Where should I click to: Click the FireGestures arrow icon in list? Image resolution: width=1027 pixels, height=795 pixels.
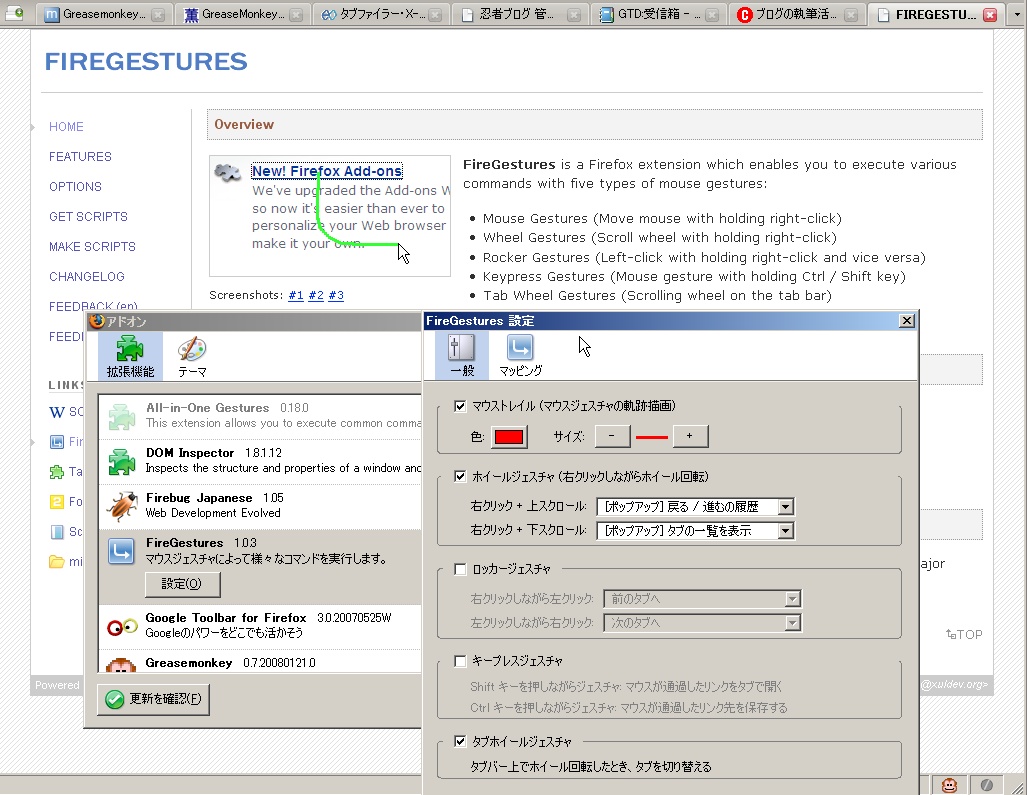pyautogui.click(x=122, y=551)
